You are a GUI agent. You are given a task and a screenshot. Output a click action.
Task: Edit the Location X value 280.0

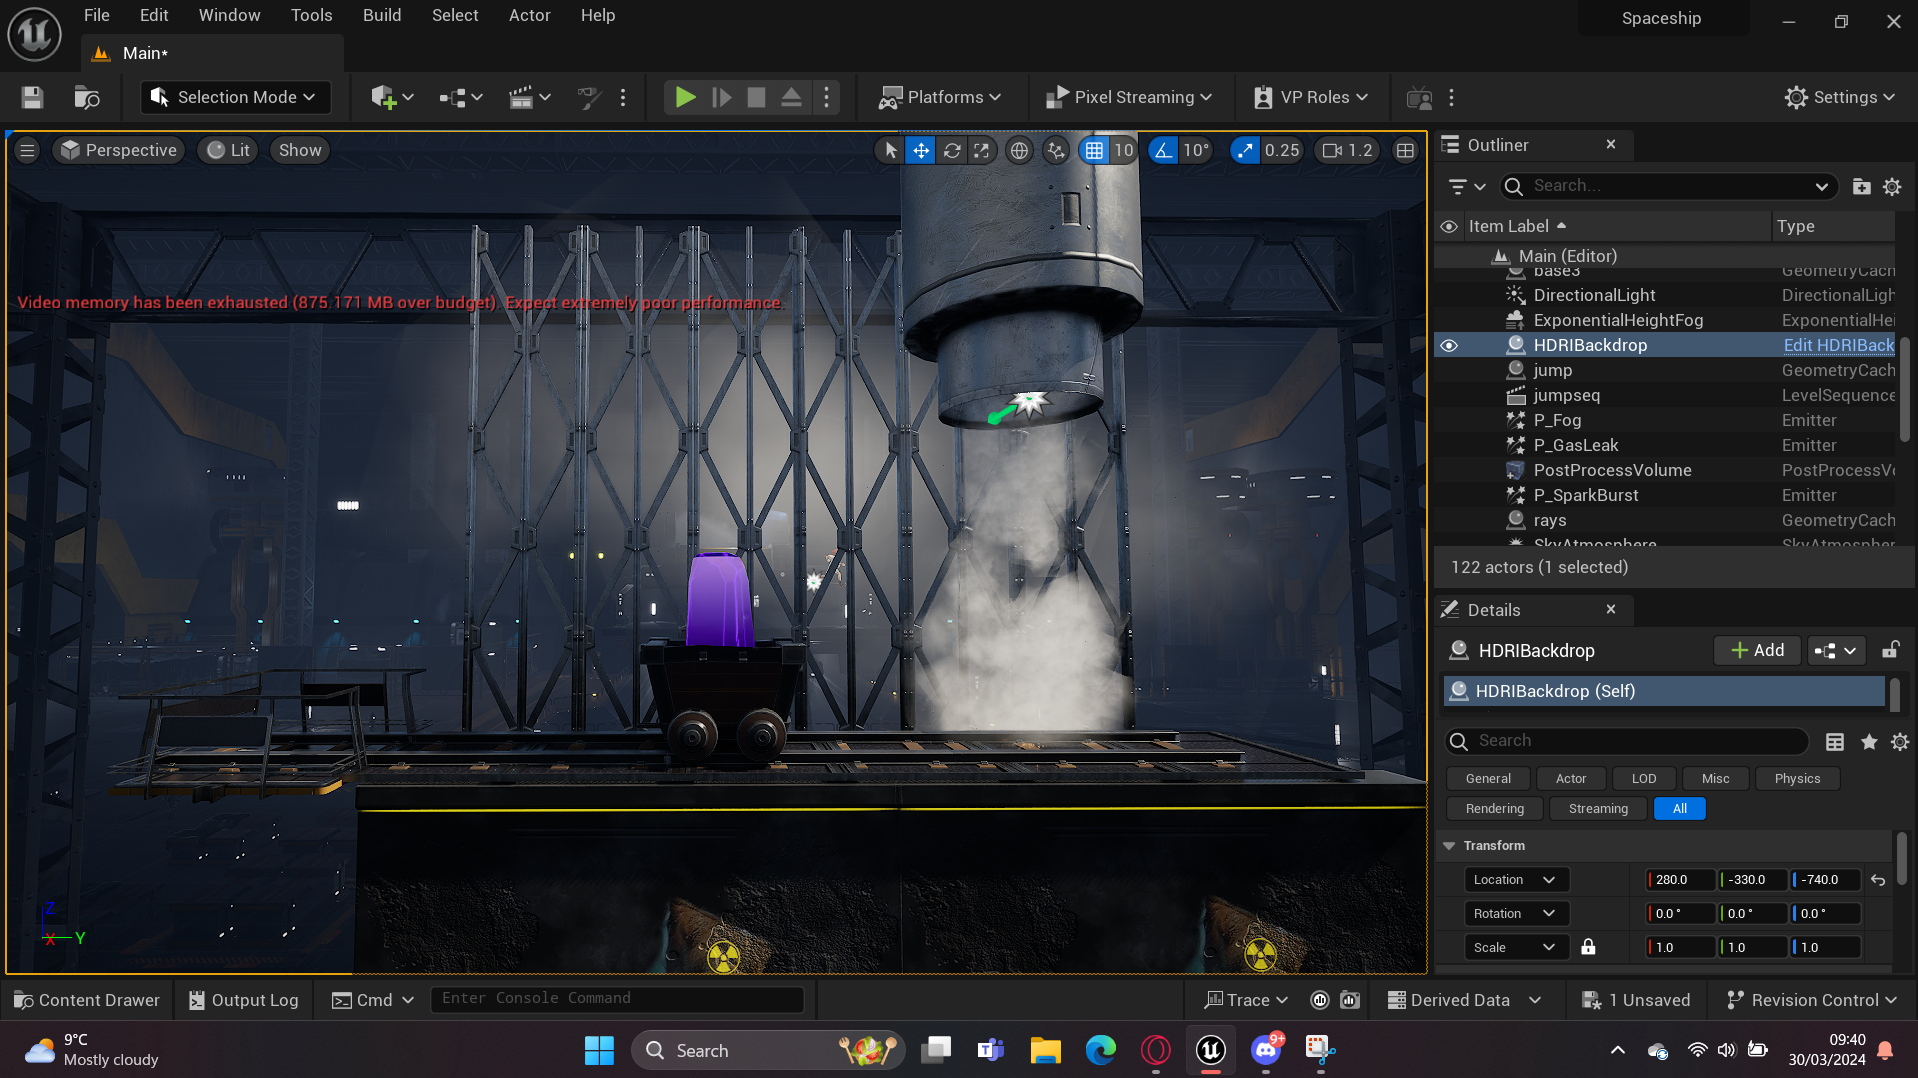tap(1681, 880)
